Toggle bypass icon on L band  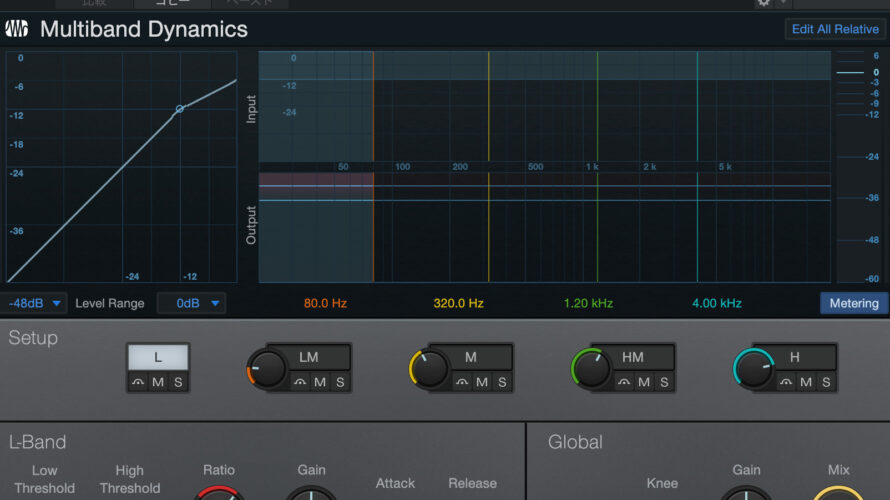click(138, 383)
